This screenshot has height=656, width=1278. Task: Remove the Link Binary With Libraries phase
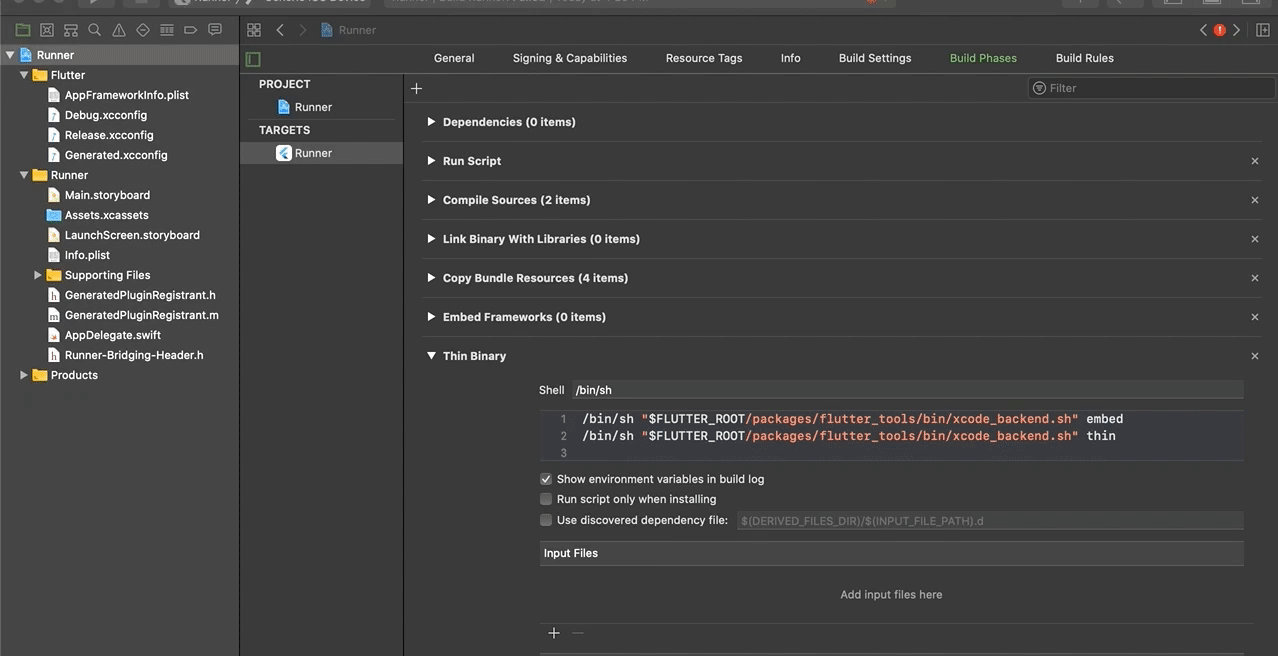coord(1255,239)
